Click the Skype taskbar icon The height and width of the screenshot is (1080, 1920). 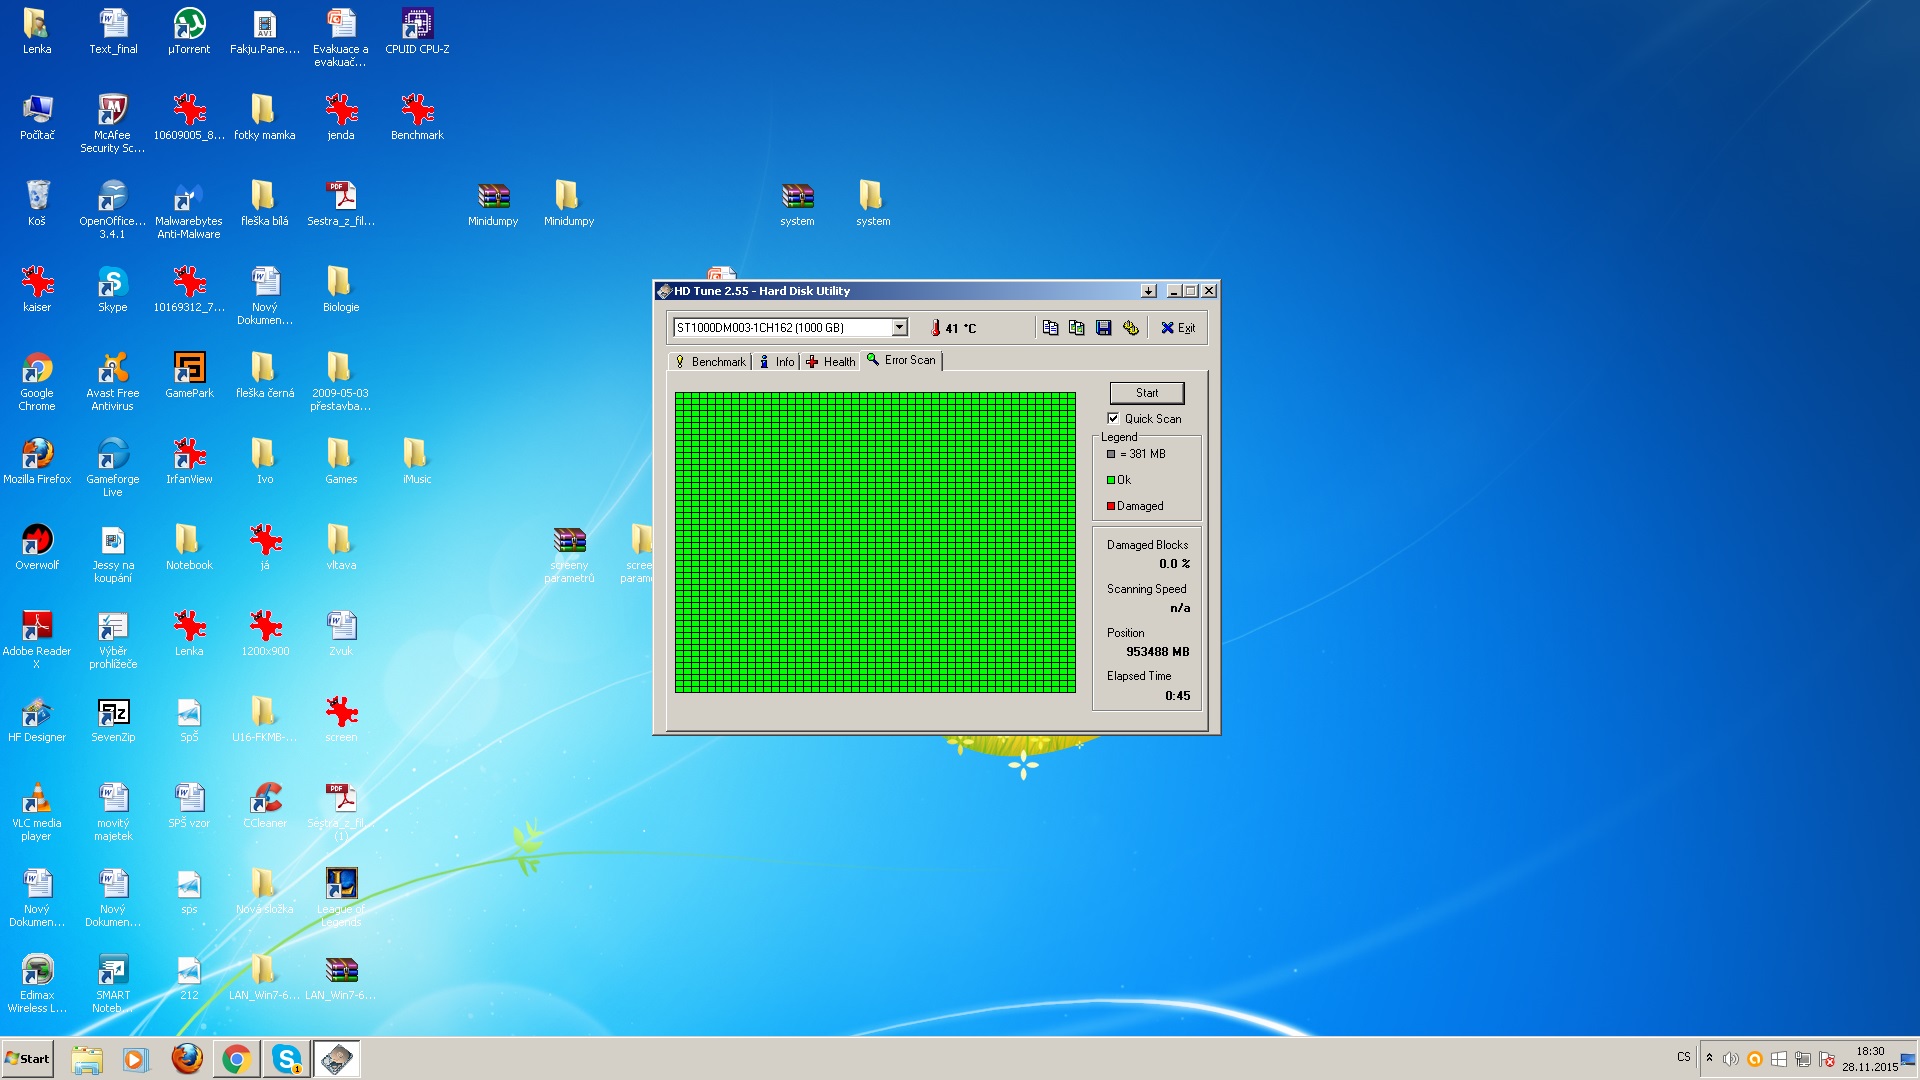pos(287,1058)
